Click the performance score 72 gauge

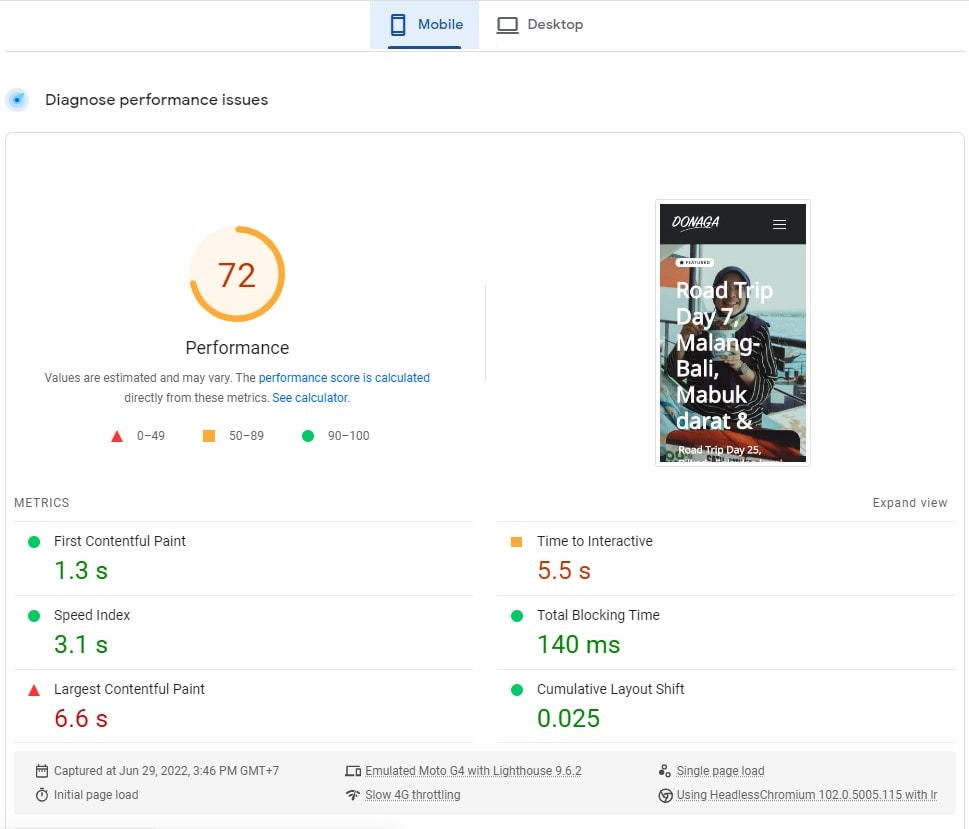click(237, 274)
